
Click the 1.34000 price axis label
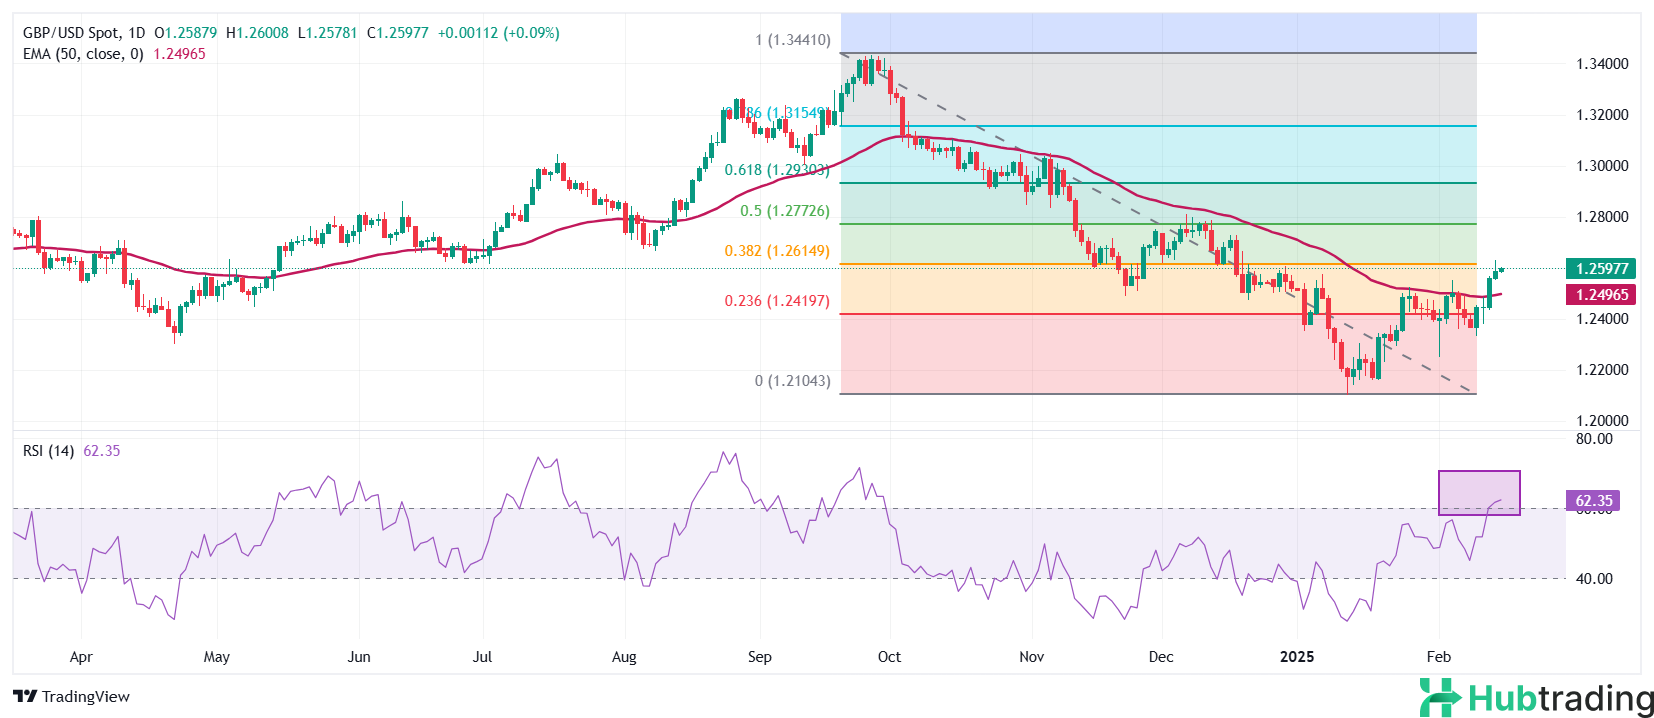coord(1602,64)
